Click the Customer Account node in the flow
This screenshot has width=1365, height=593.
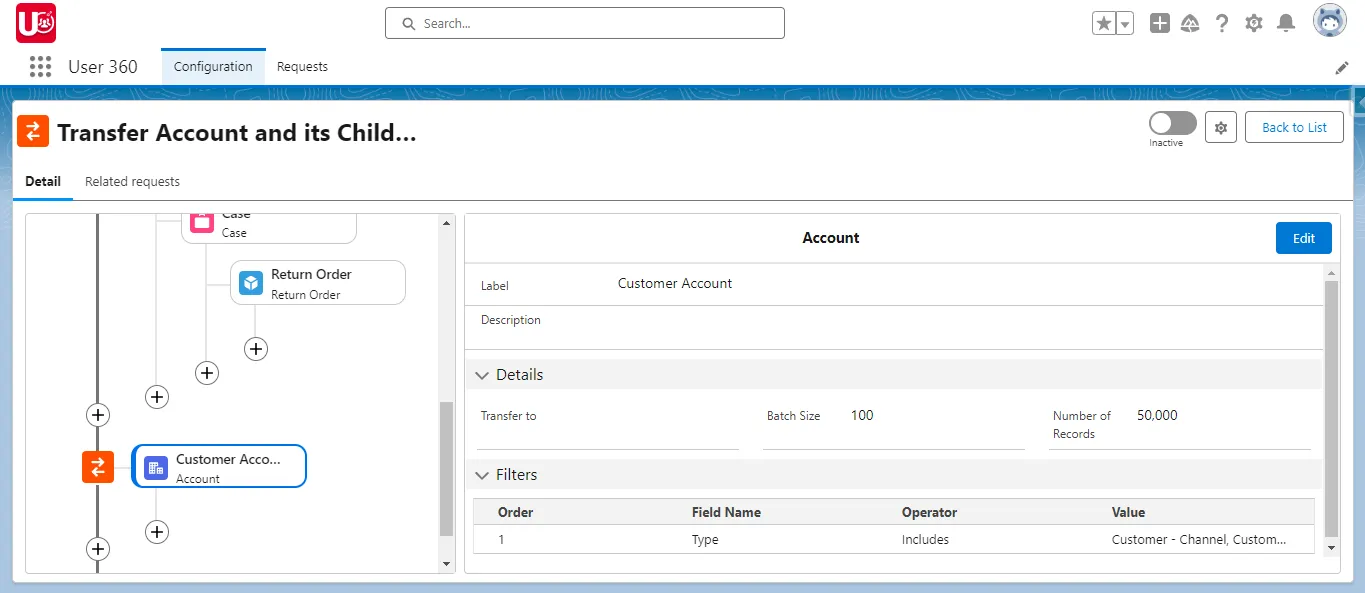tap(219, 466)
